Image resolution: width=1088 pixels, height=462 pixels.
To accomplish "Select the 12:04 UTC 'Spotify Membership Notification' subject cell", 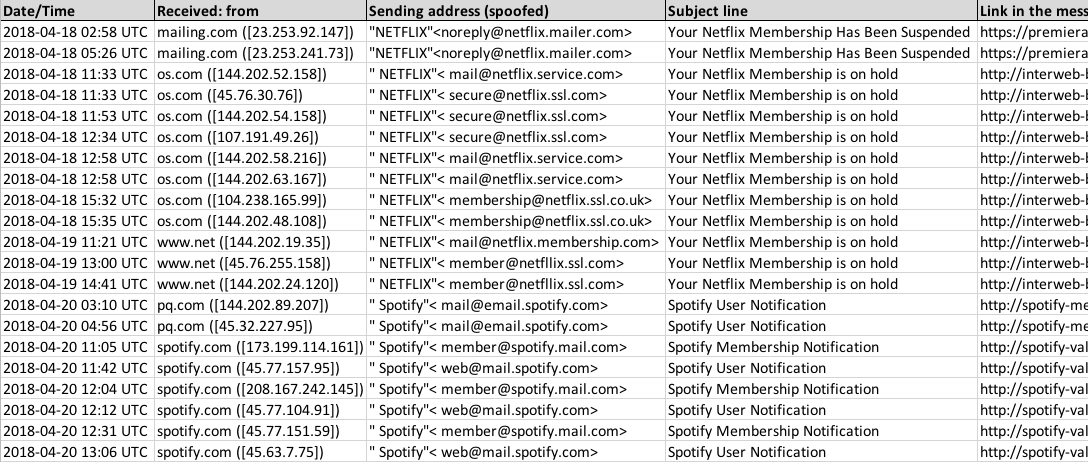I will [822, 389].
